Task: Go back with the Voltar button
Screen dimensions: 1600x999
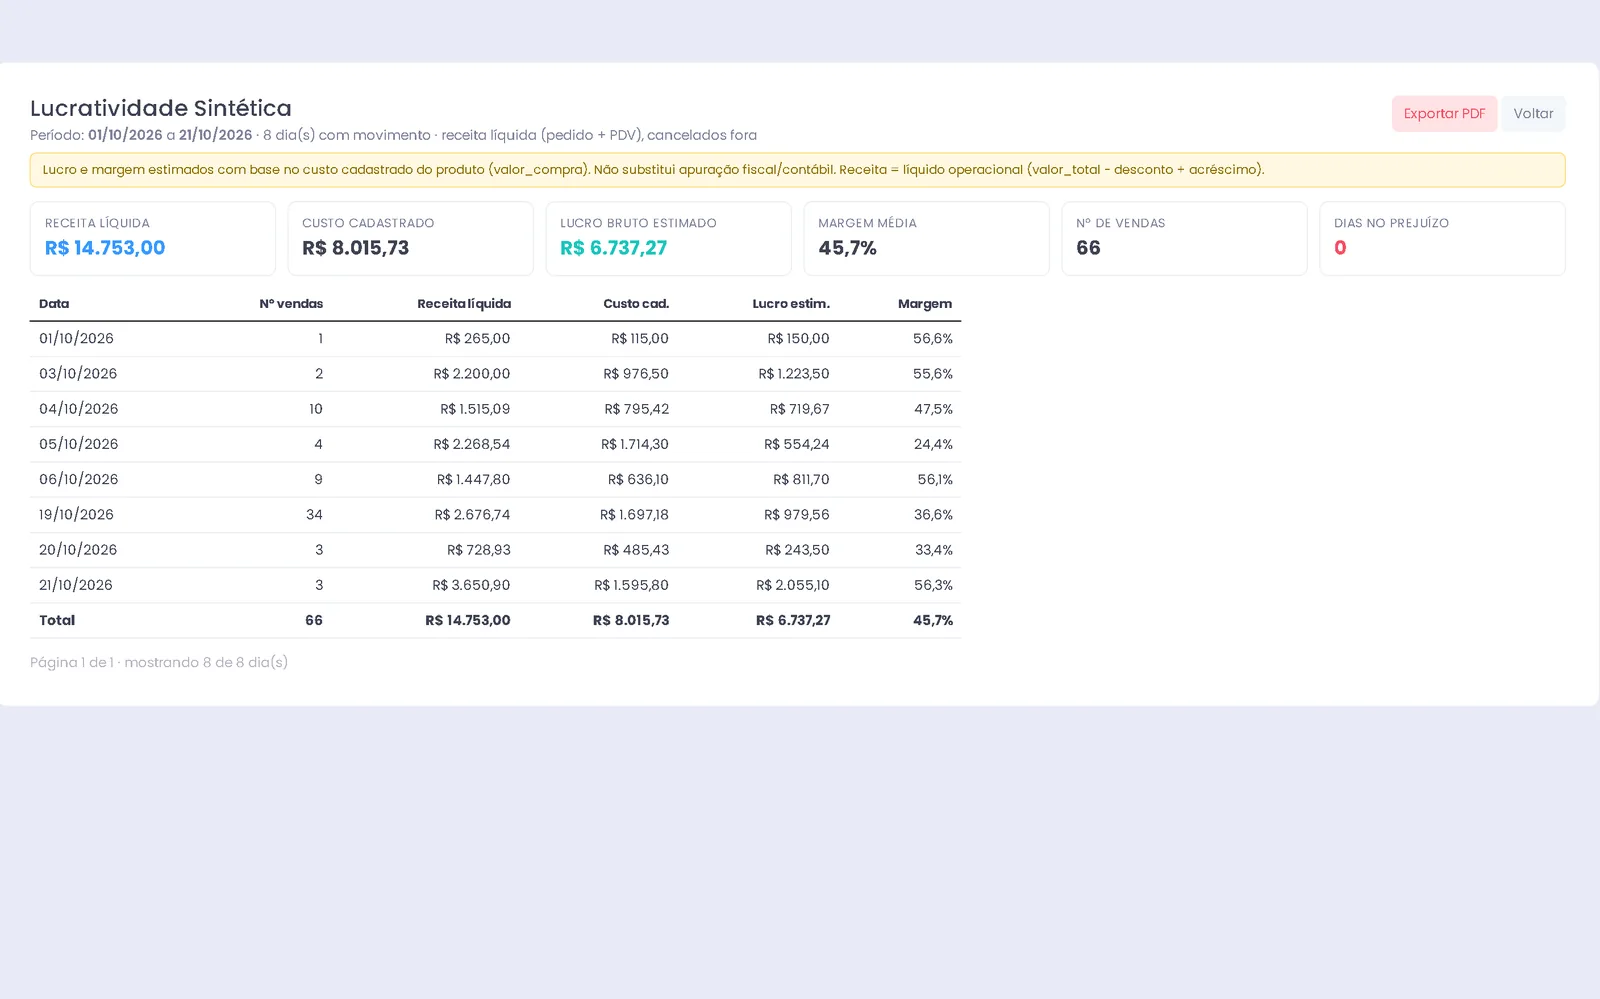Action: 1533,114
